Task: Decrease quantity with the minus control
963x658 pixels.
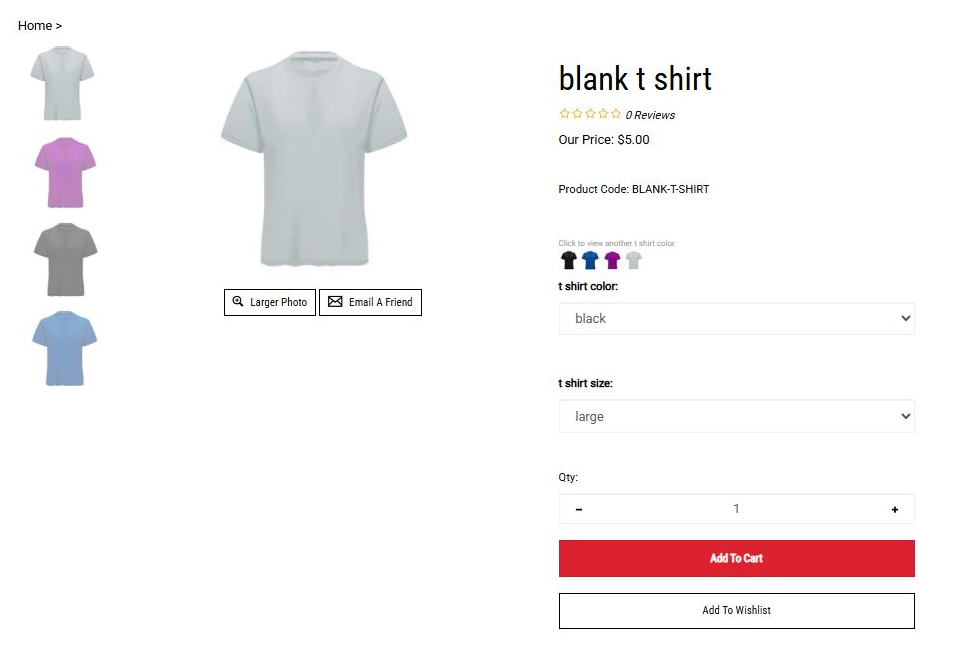Action: (578, 508)
